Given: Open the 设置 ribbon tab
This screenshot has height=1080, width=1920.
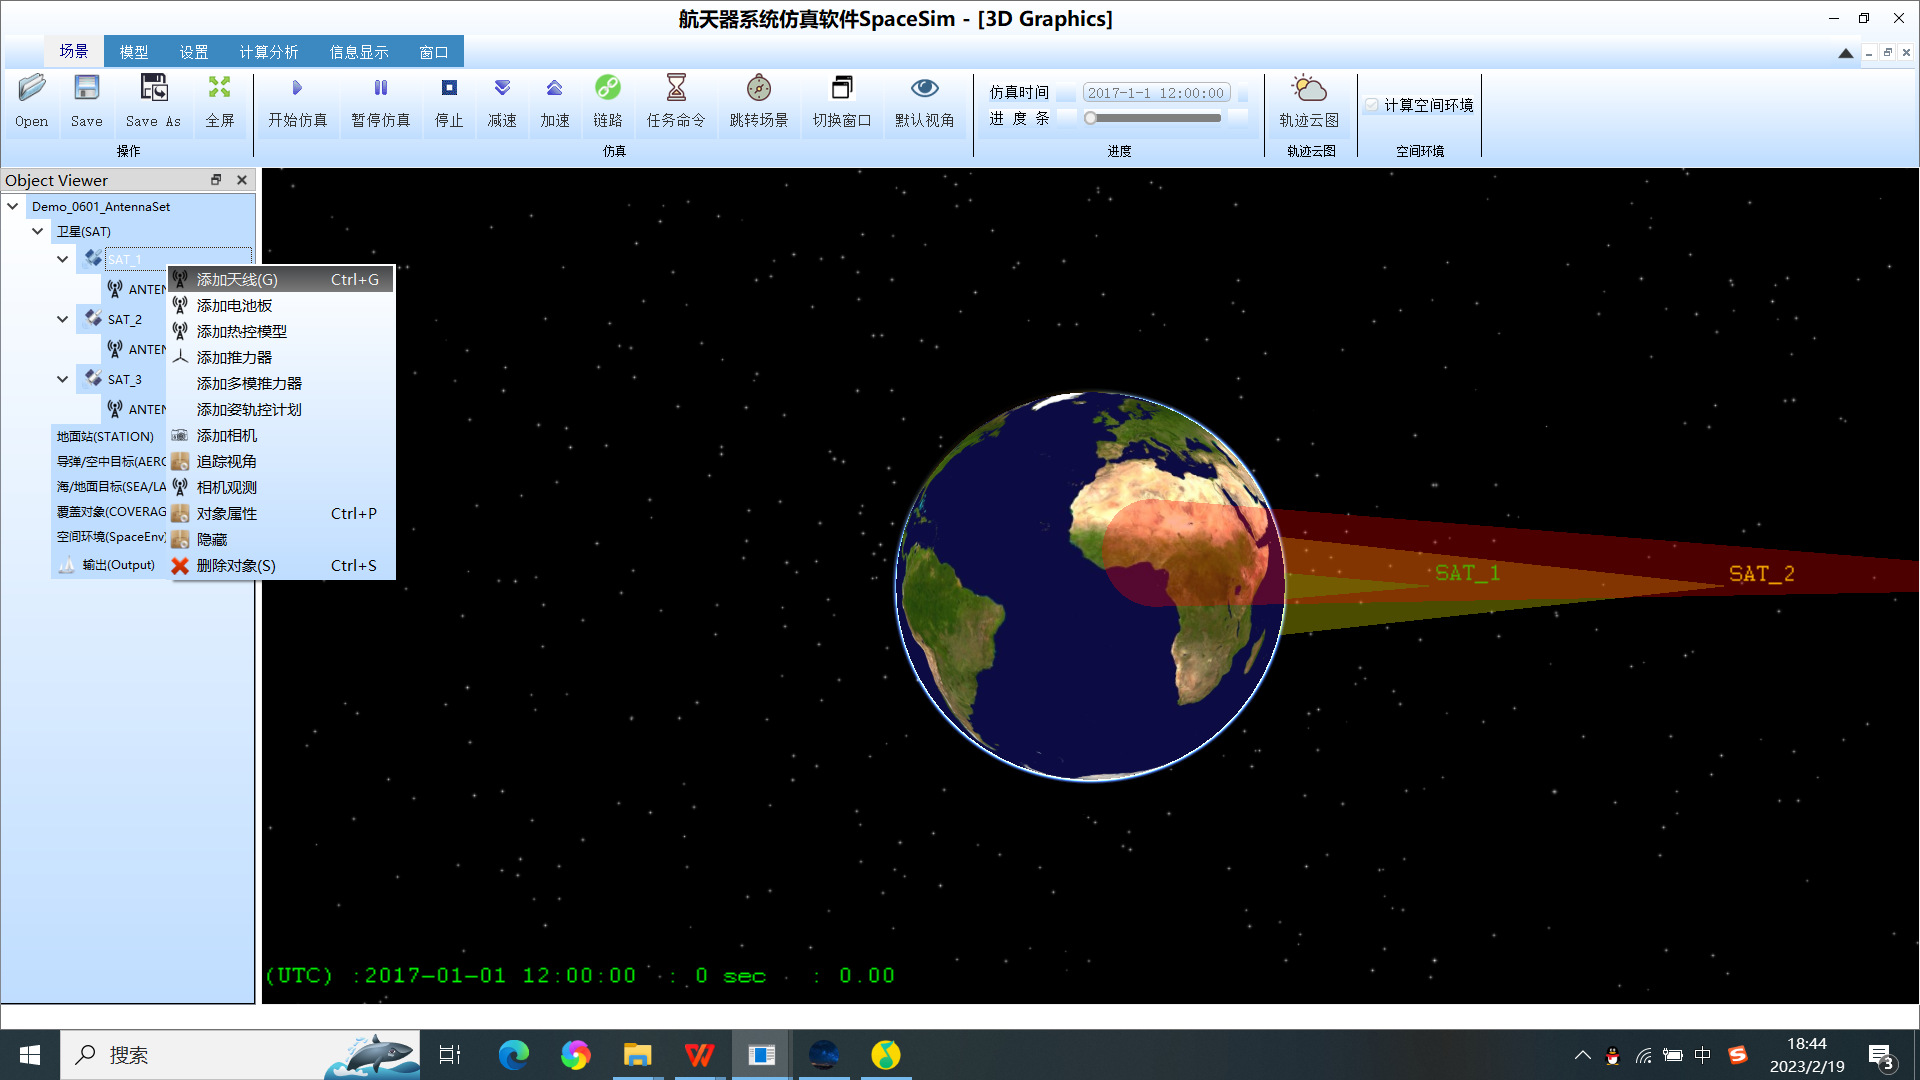Looking at the screenshot, I should (x=193, y=52).
